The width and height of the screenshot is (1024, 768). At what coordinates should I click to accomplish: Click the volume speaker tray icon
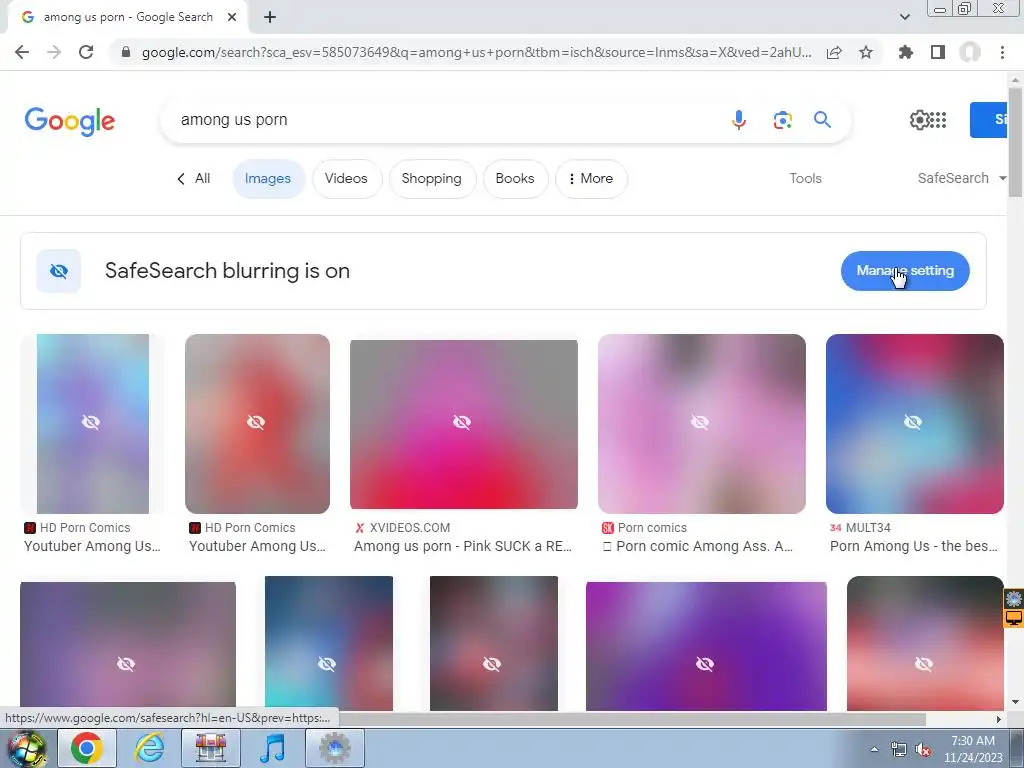[923, 750]
